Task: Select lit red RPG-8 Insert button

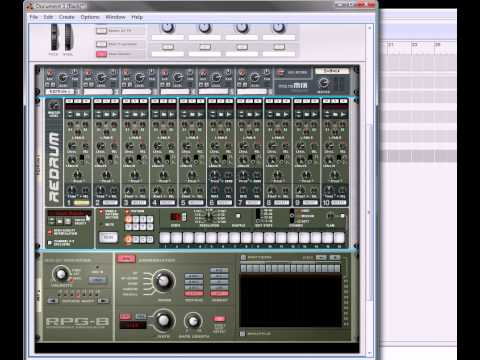Action: click(219, 294)
